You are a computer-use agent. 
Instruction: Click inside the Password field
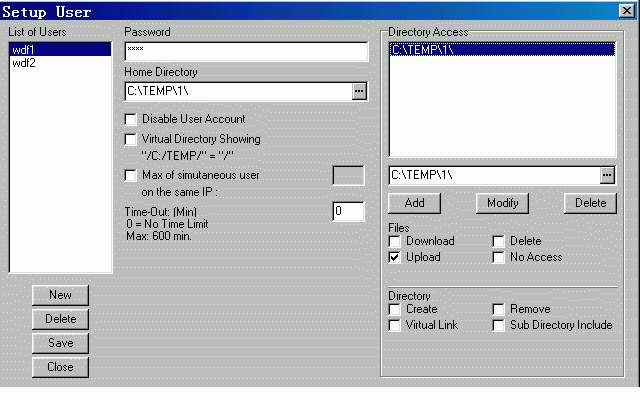246,51
